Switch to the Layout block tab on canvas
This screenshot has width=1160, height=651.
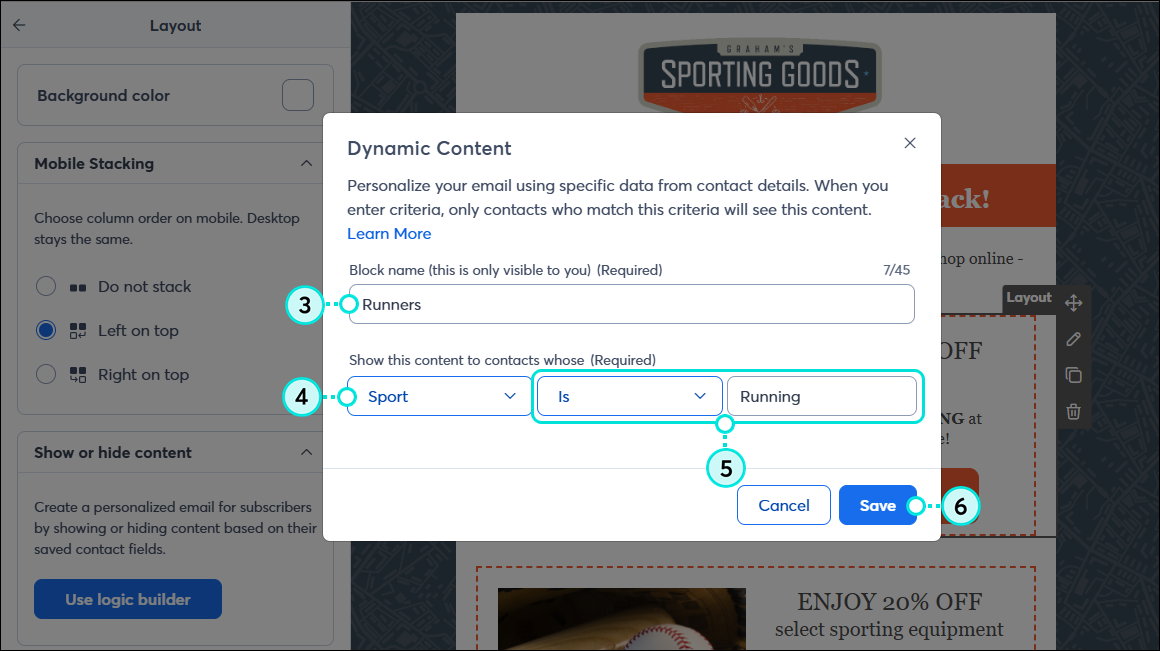(x=1030, y=298)
